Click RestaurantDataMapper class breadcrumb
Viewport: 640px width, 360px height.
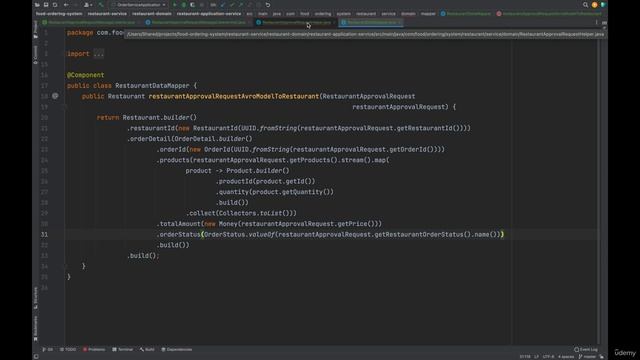[x=465, y=14]
